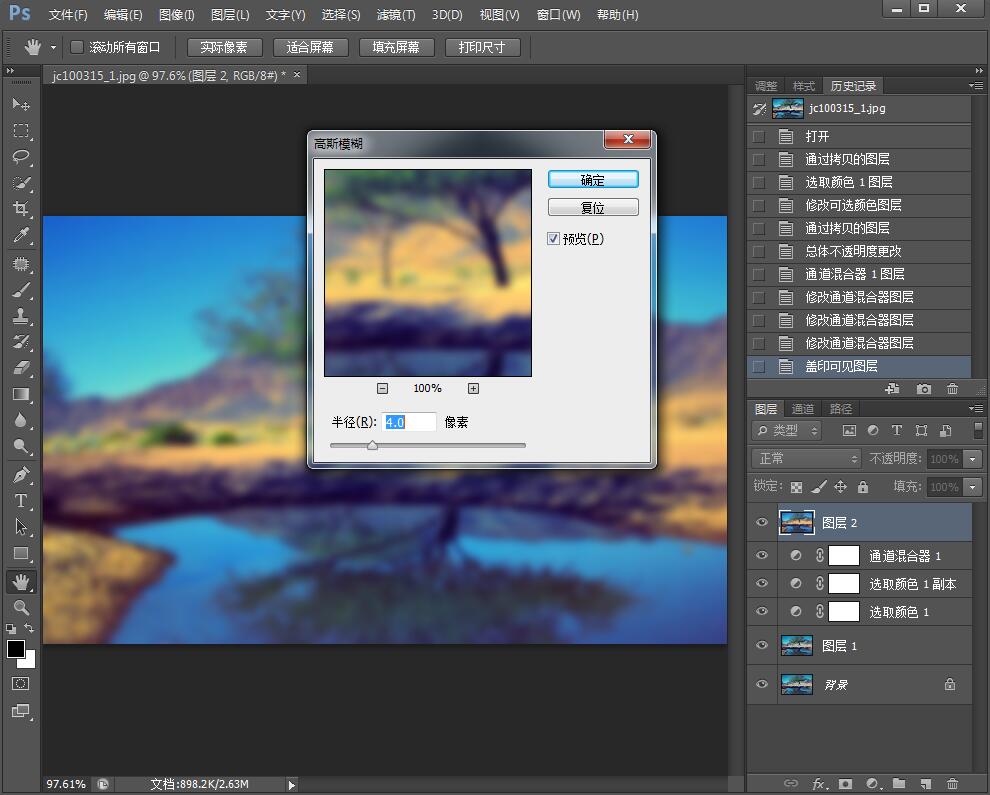This screenshot has height=795, width=990.
Task: Select the Lasso tool
Action: pos(21,157)
